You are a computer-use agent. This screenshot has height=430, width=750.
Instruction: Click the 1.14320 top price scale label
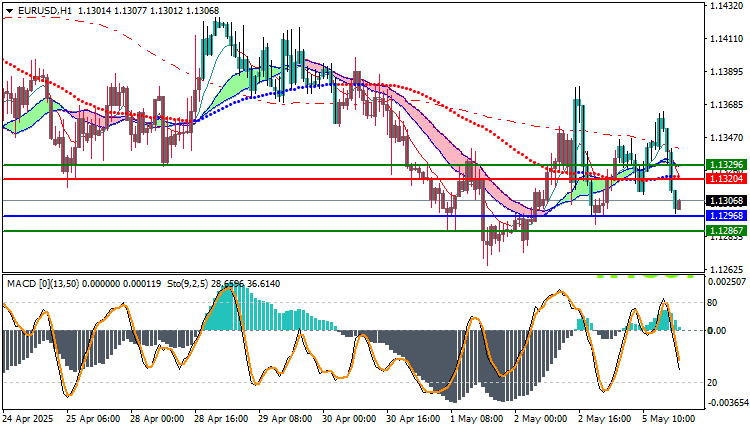726,6
